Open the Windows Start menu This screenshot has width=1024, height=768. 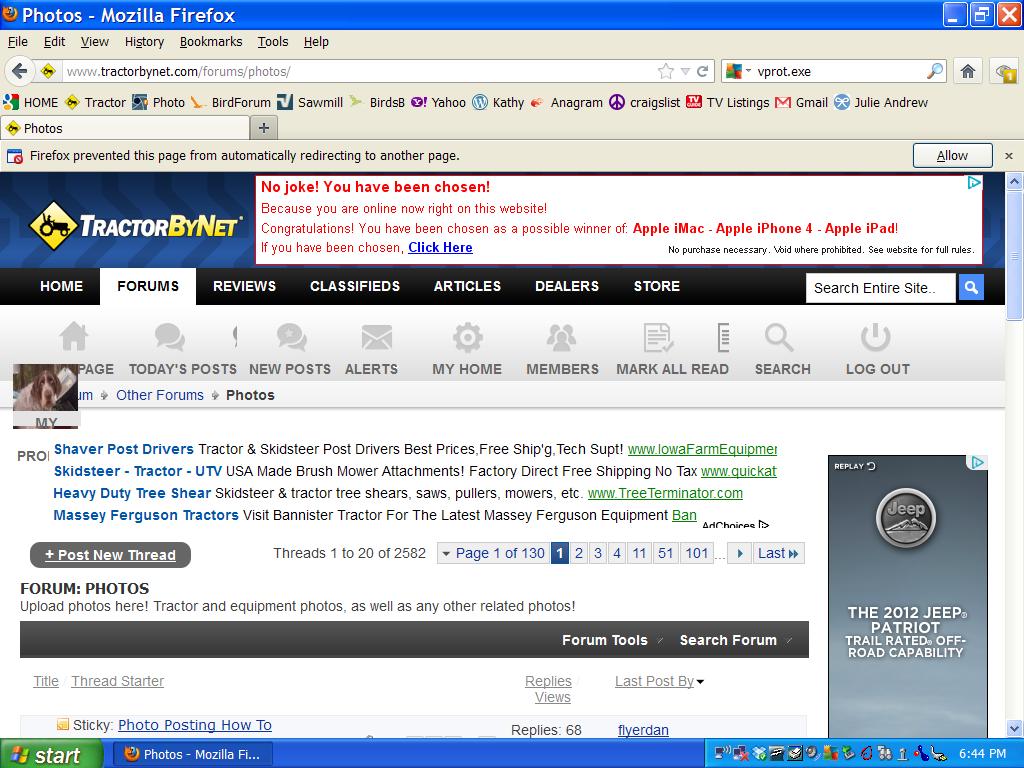(x=51, y=754)
